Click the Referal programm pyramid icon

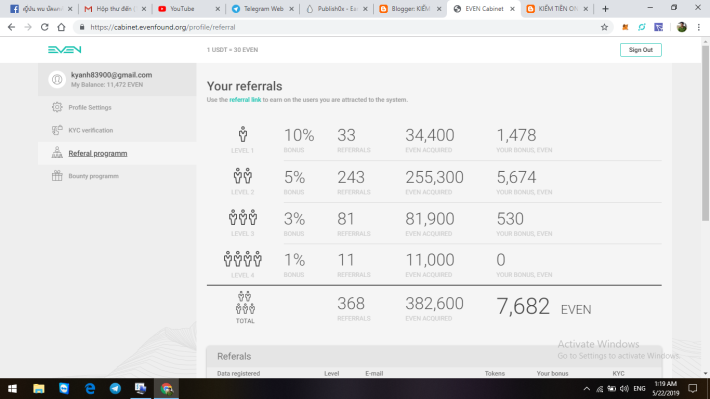pyautogui.click(x=57, y=153)
